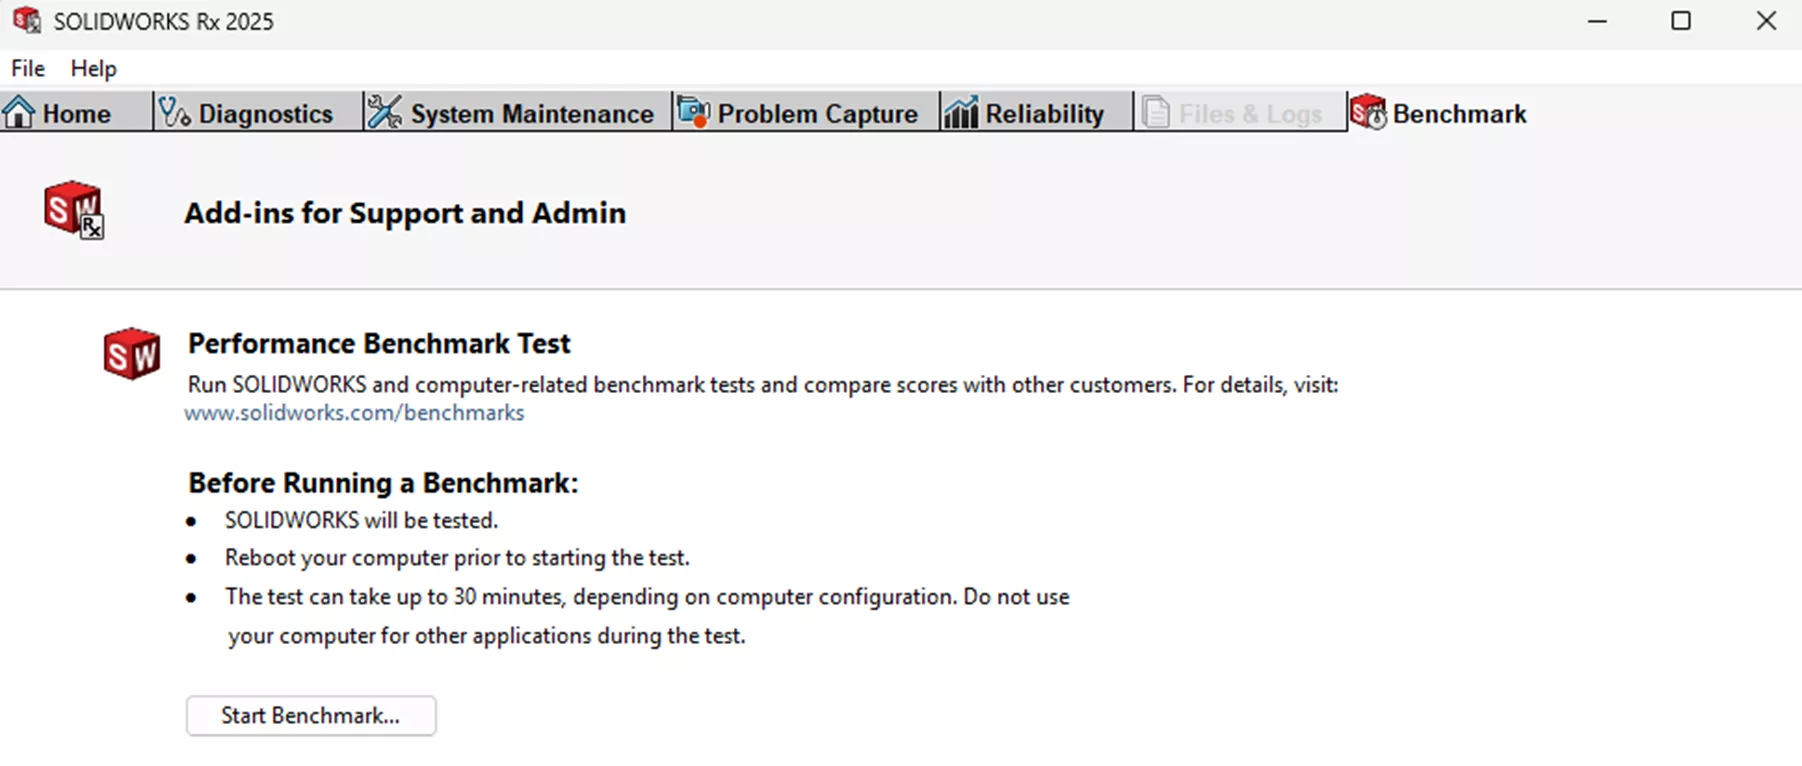Click the SOLIDWORKS Rx logo in header
Viewport: 1802px width, 766px height.
point(73,209)
